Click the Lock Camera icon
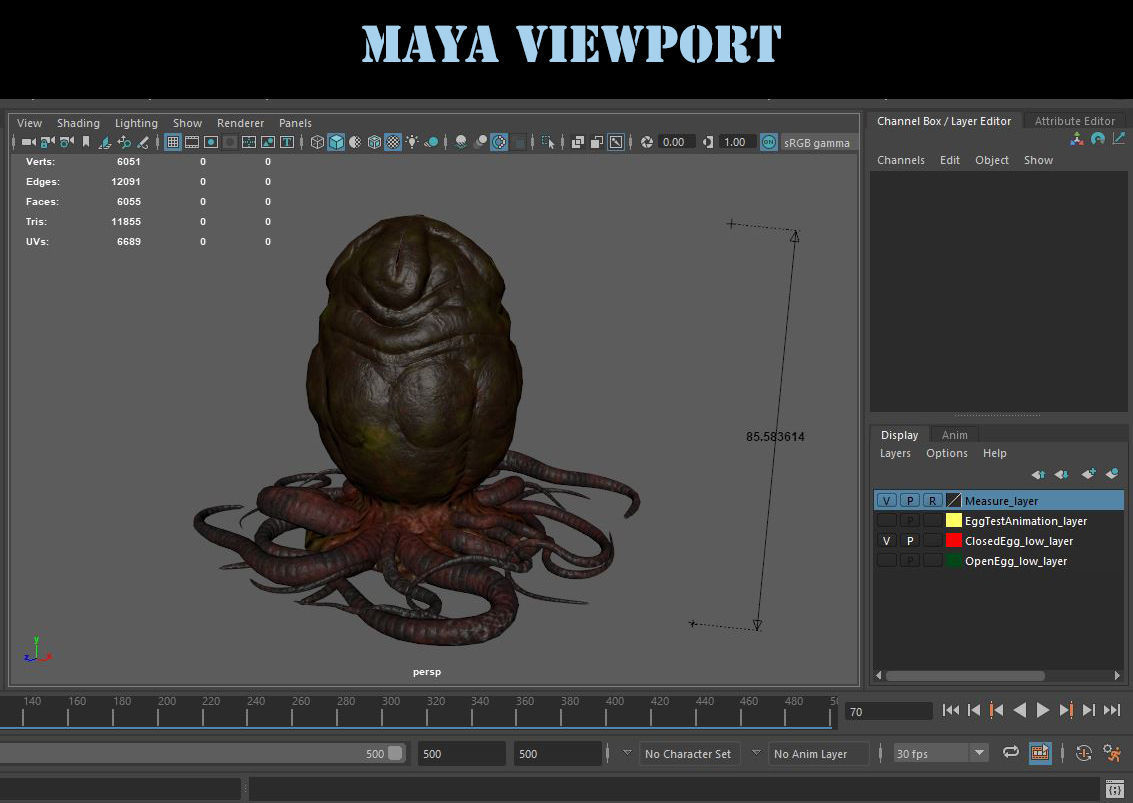The width and height of the screenshot is (1133, 803). (x=48, y=142)
